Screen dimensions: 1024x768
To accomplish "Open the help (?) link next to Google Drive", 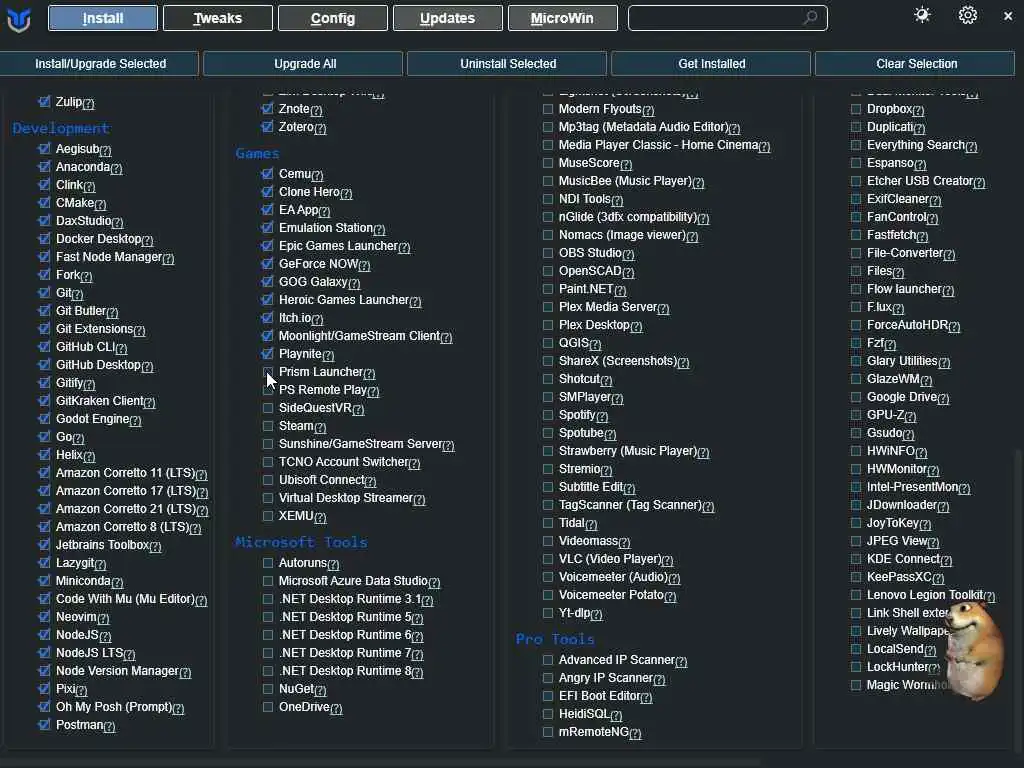I will point(943,398).
